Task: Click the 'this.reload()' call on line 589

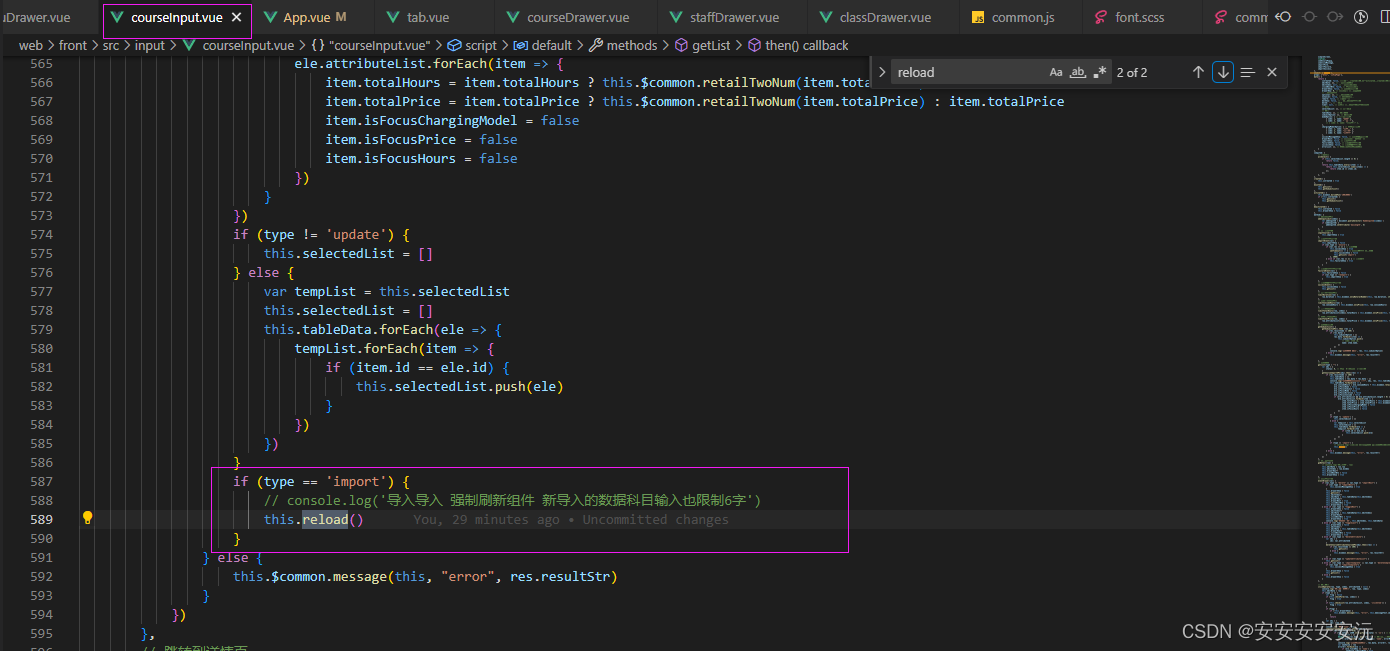Action: tap(314, 519)
